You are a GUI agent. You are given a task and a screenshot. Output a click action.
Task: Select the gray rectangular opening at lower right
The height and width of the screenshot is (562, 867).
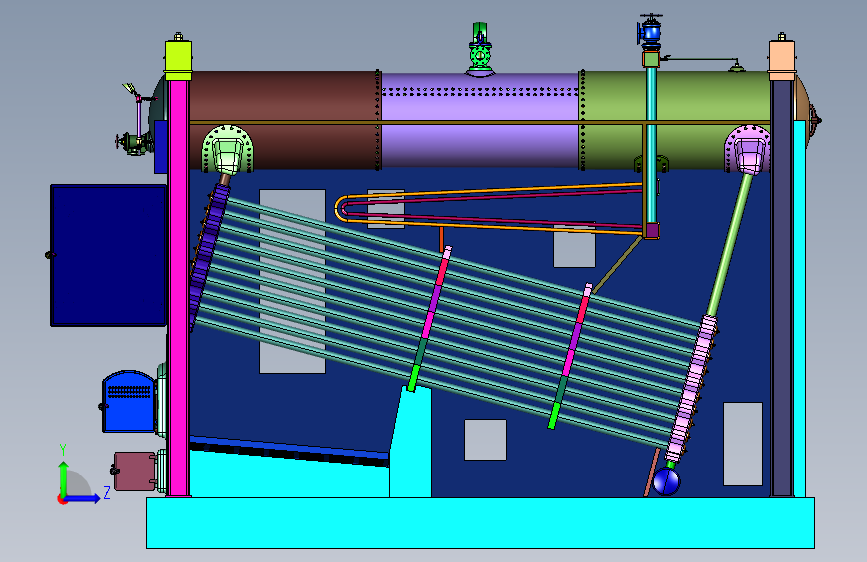tap(743, 444)
